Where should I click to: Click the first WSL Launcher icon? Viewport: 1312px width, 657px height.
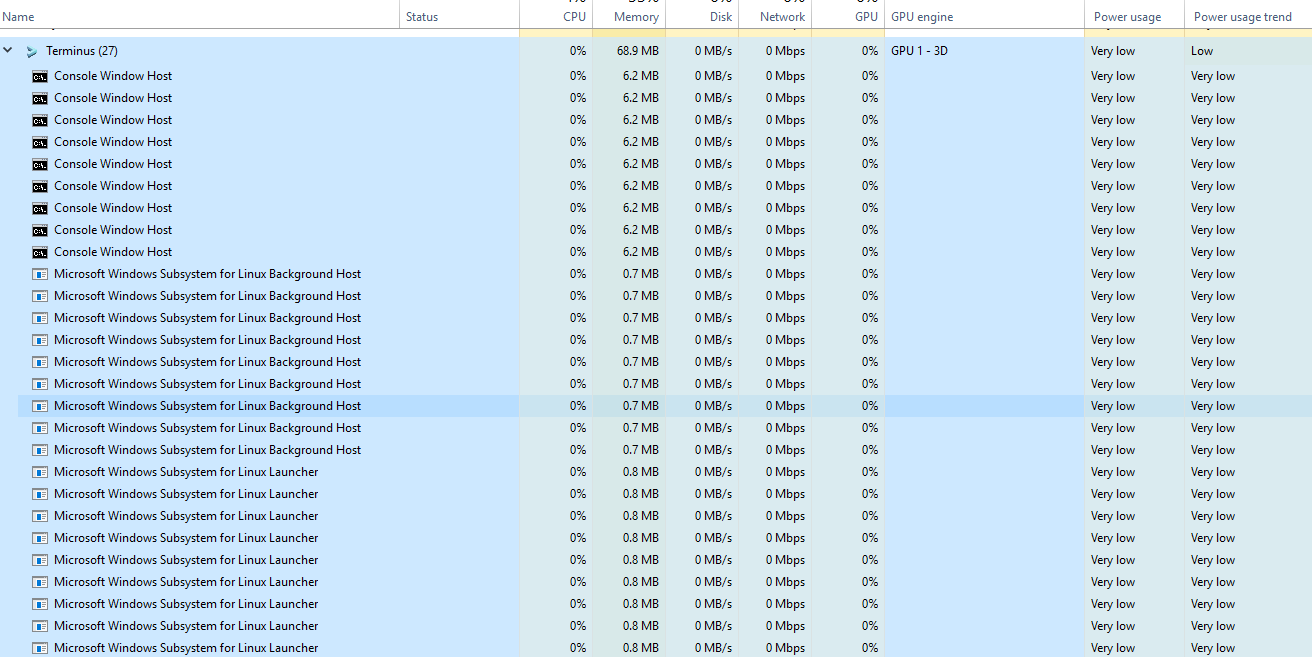(x=39, y=471)
